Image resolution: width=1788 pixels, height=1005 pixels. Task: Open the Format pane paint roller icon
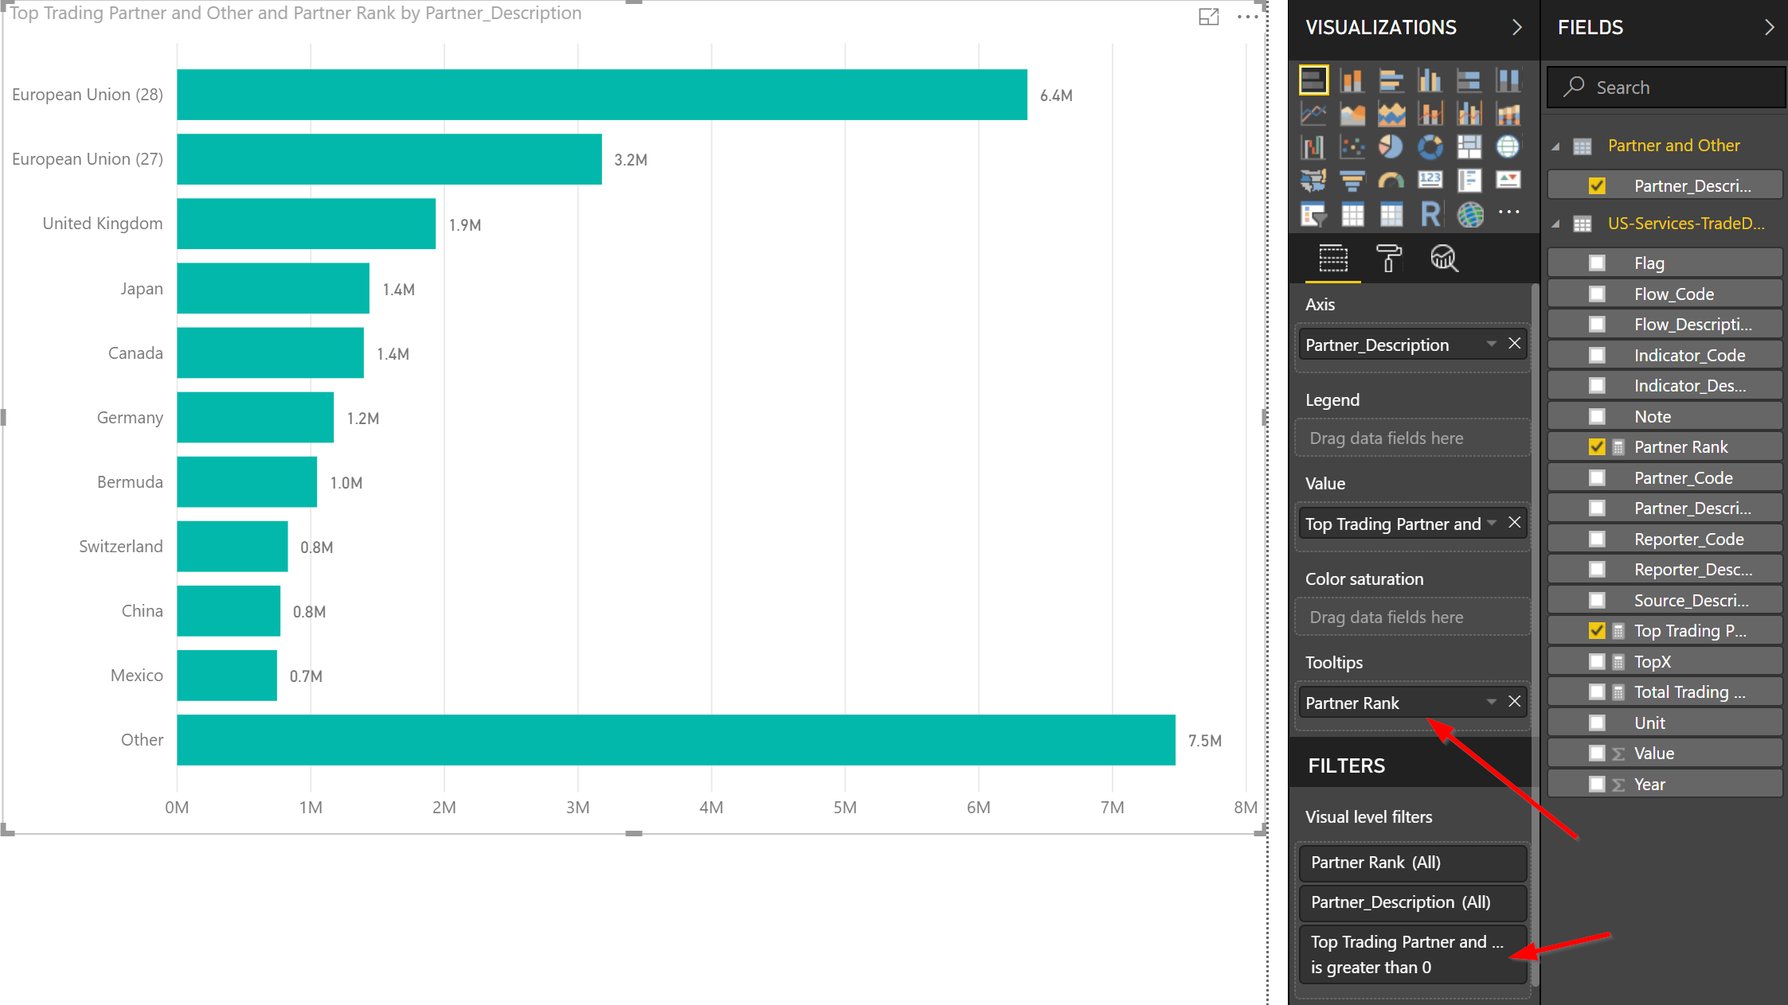[1388, 258]
